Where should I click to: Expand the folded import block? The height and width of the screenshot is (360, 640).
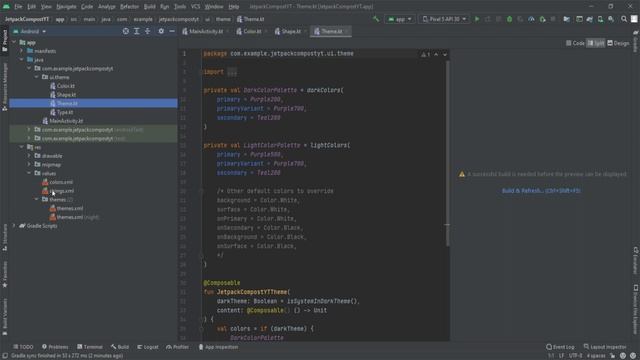point(232,72)
